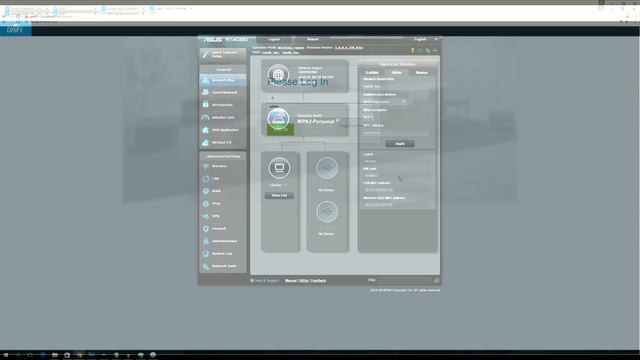Open the AiCloud 2.0 page
This screenshot has height=360, width=640.
[223, 142]
